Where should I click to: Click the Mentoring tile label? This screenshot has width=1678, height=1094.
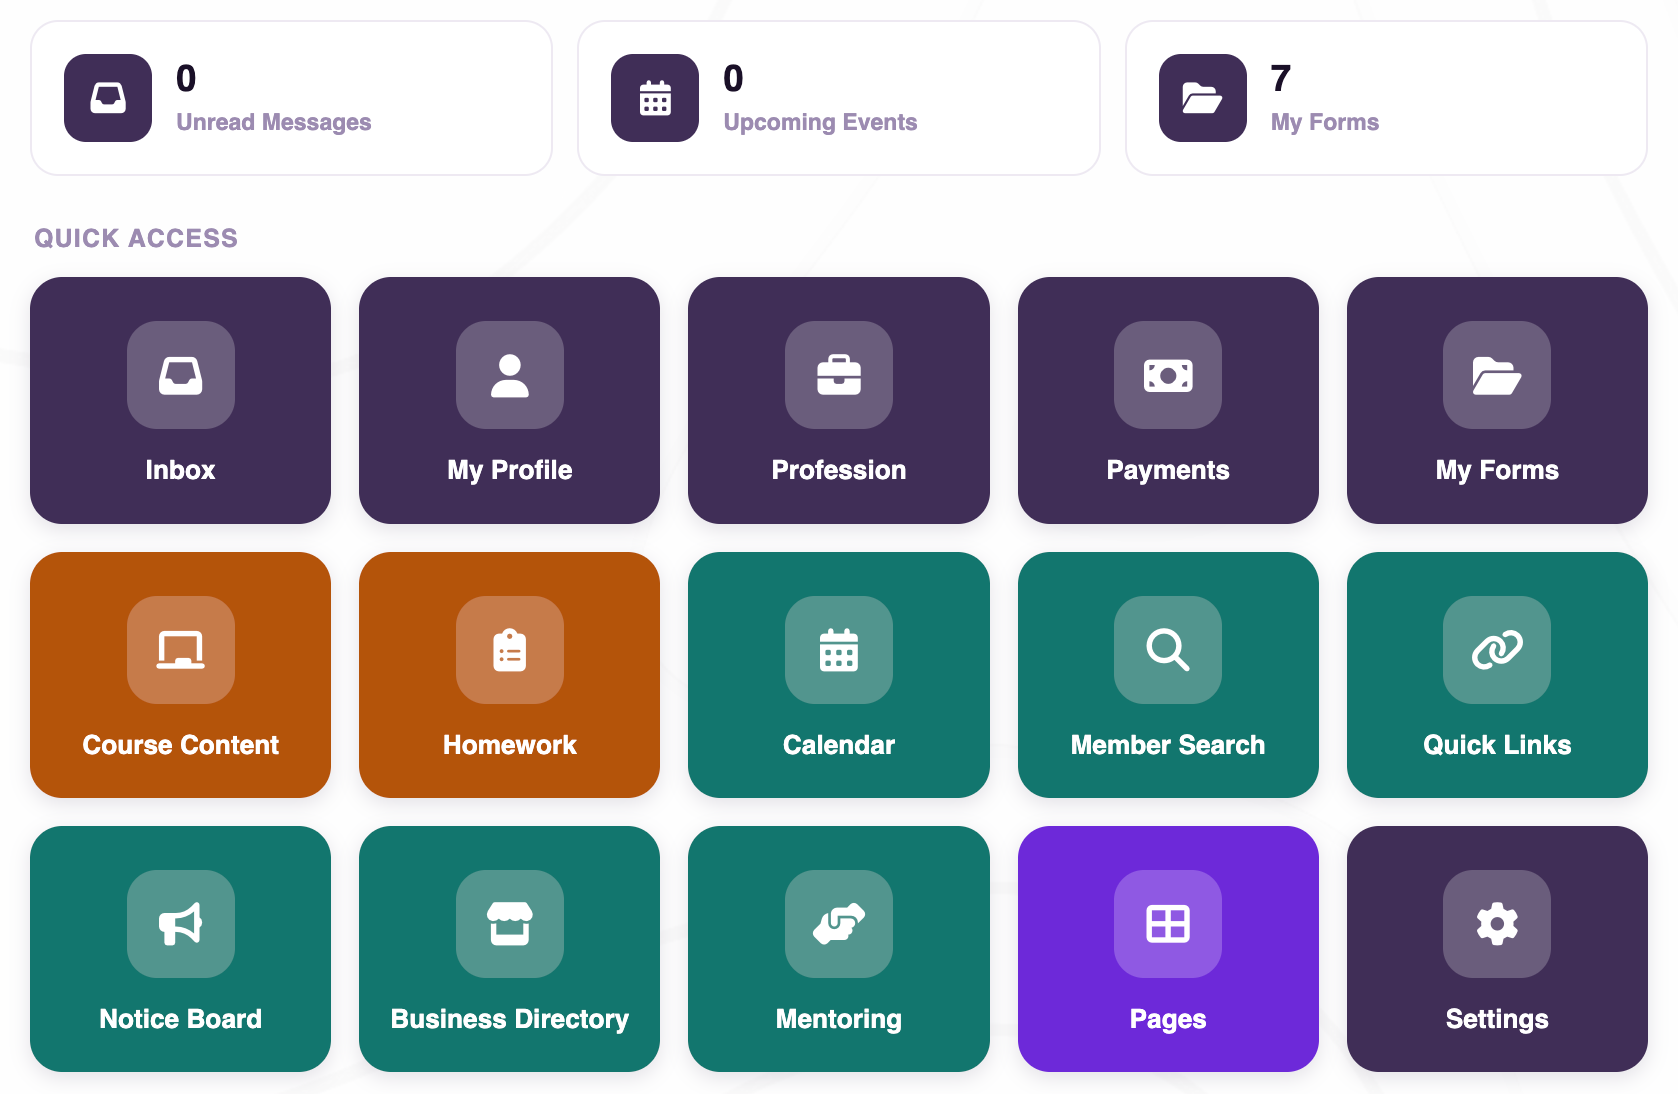pyautogui.click(x=839, y=1019)
